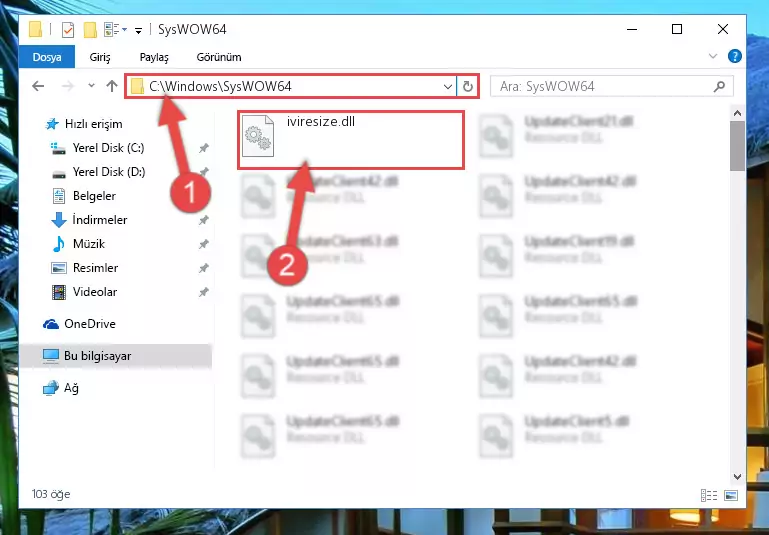Click the pin icon next to Resimler
Image resolution: width=769 pixels, height=535 pixels.
point(204,268)
